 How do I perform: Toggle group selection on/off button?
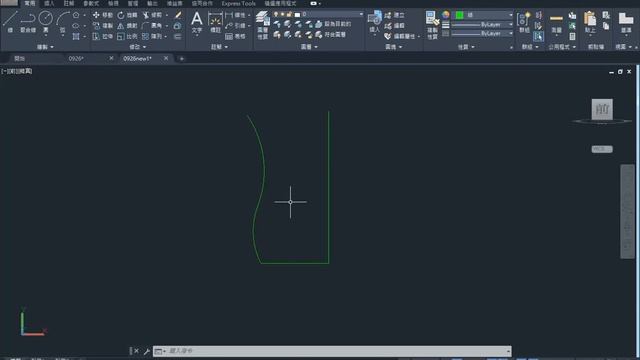coord(539,36)
